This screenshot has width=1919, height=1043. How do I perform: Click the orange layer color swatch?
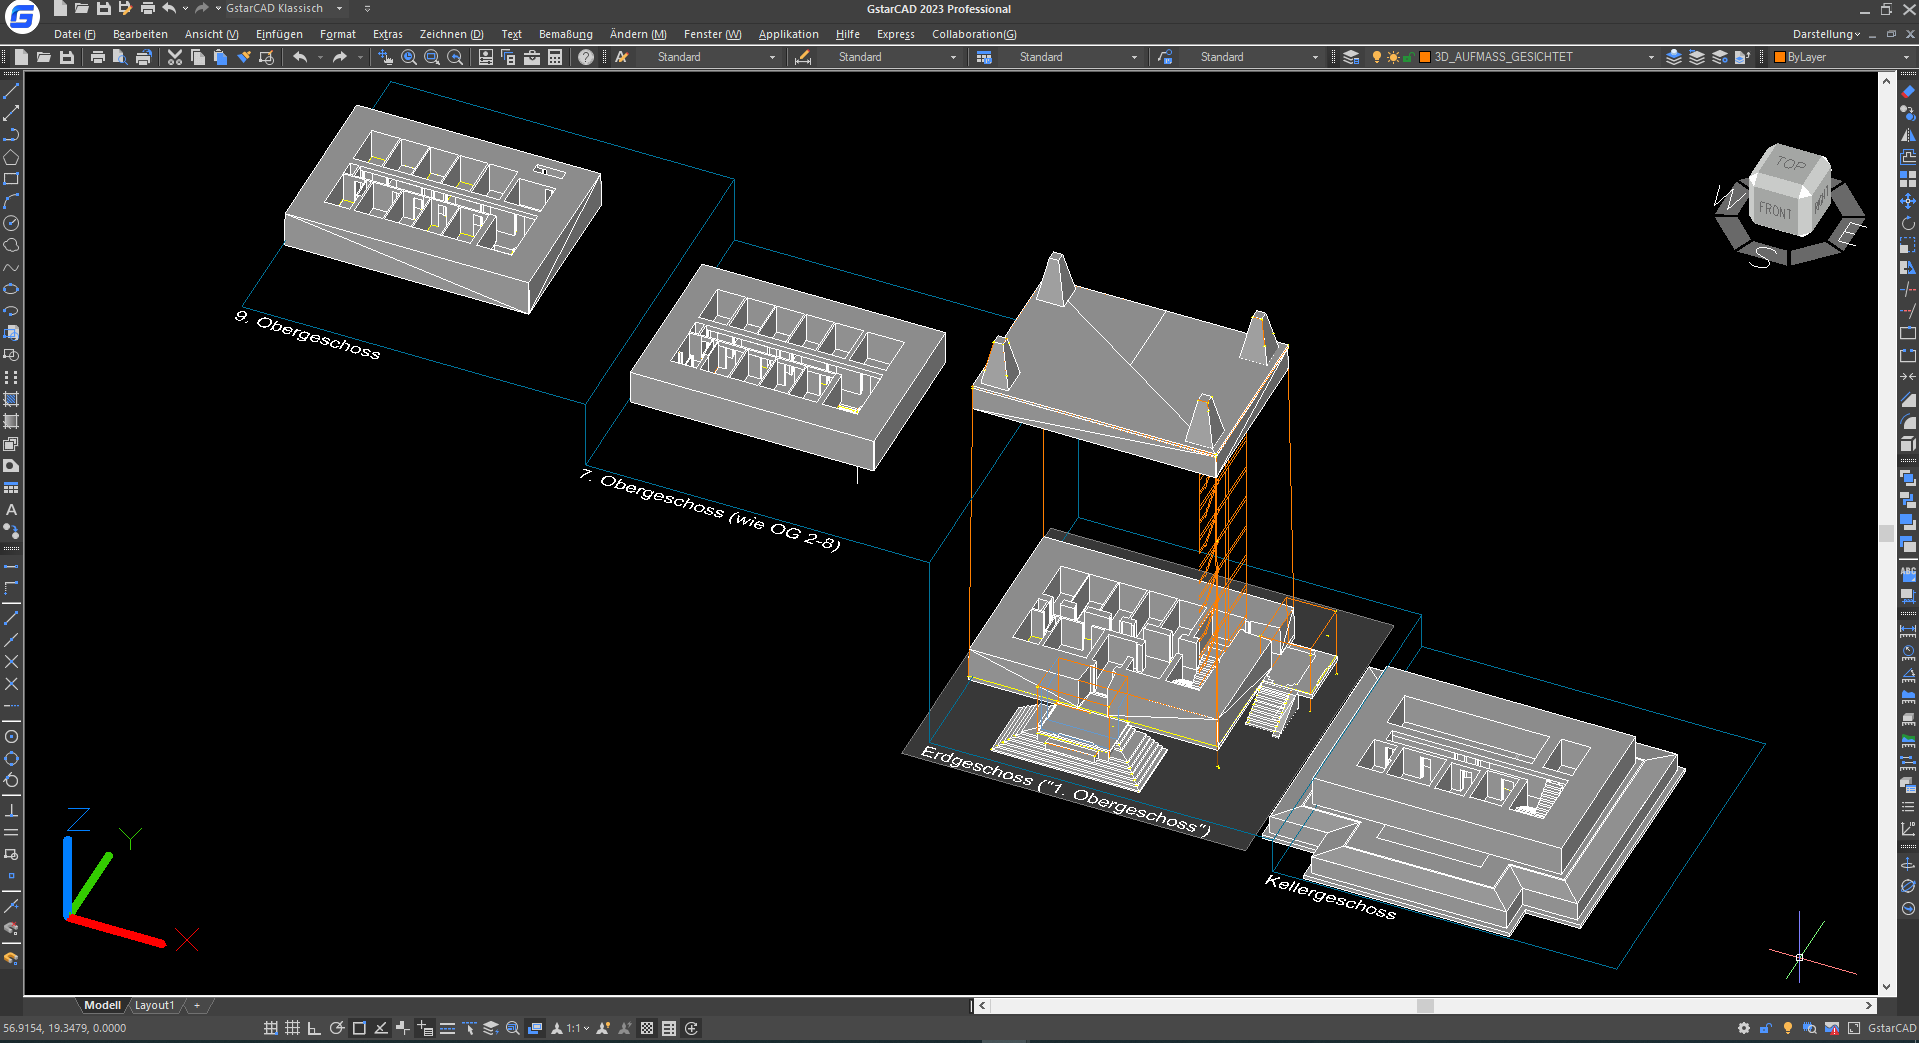point(1425,58)
